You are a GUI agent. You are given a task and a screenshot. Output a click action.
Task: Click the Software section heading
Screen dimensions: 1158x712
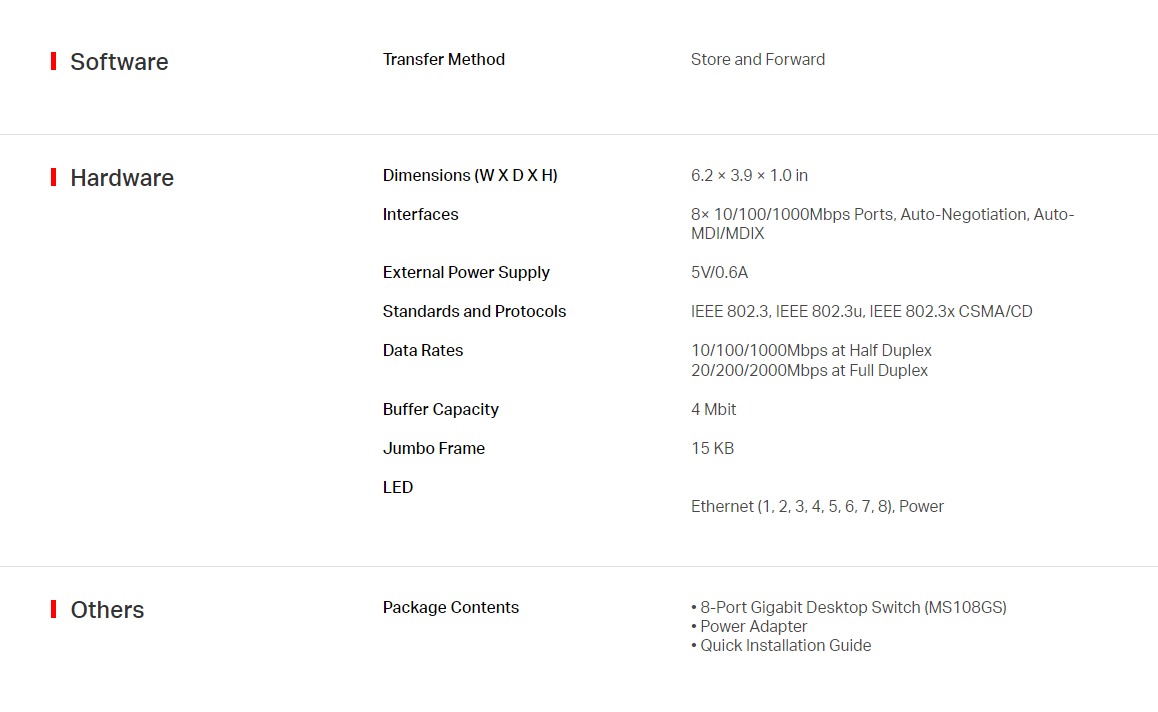(x=119, y=61)
